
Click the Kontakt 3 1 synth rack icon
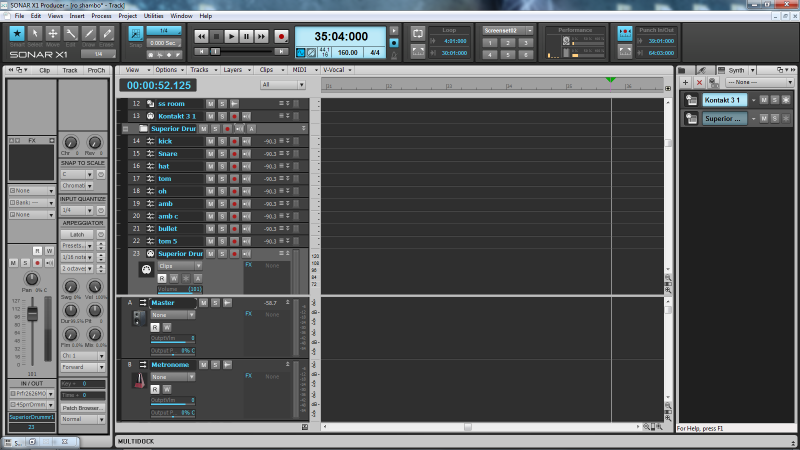(x=691, y=100)
